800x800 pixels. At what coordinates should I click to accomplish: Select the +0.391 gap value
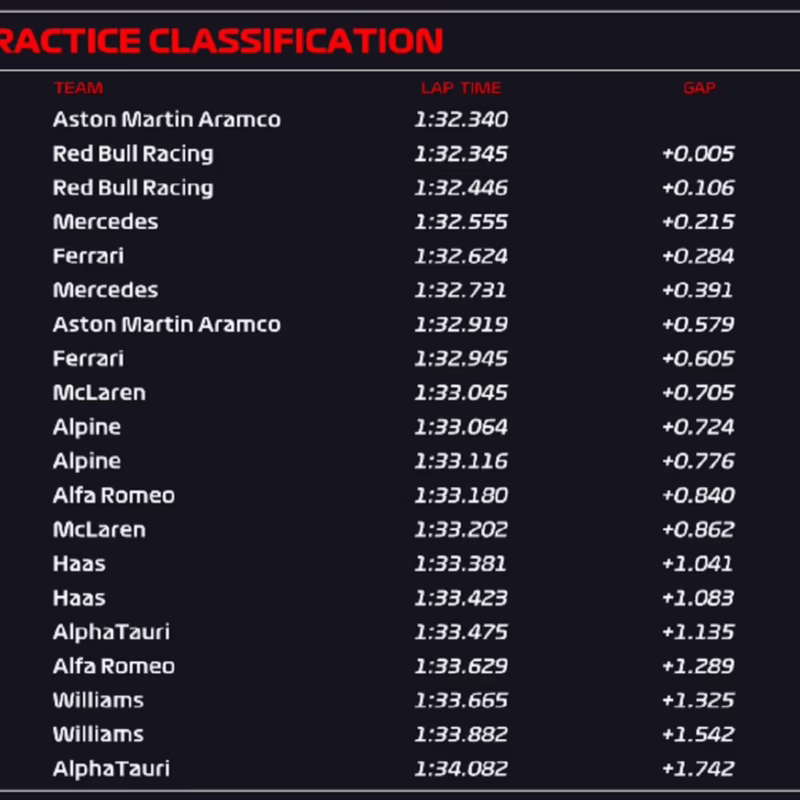[x=698, y=290]
